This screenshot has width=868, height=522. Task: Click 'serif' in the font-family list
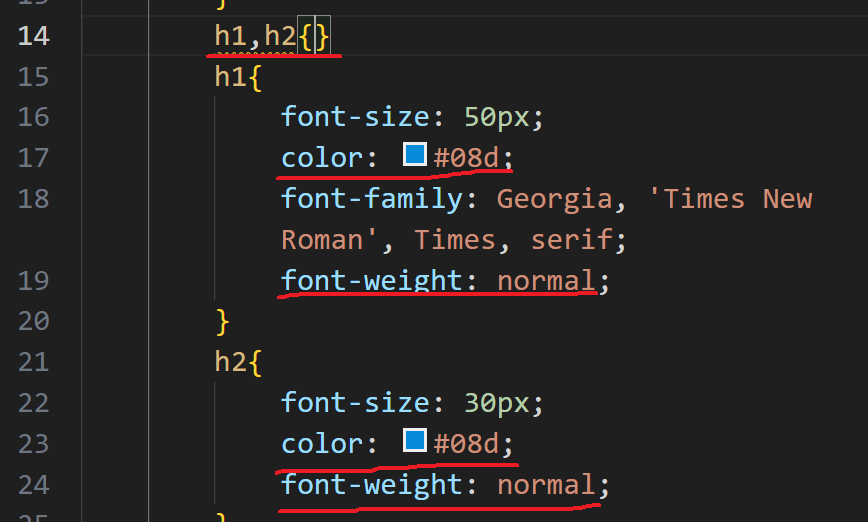click(572, 240)
